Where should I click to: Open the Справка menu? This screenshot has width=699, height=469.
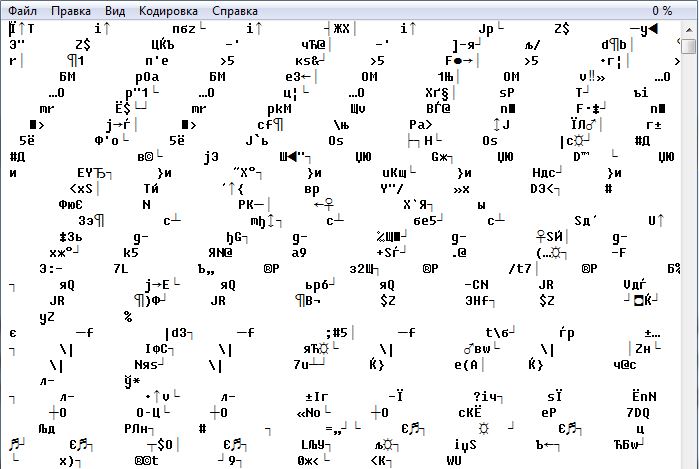click(234, 11)
